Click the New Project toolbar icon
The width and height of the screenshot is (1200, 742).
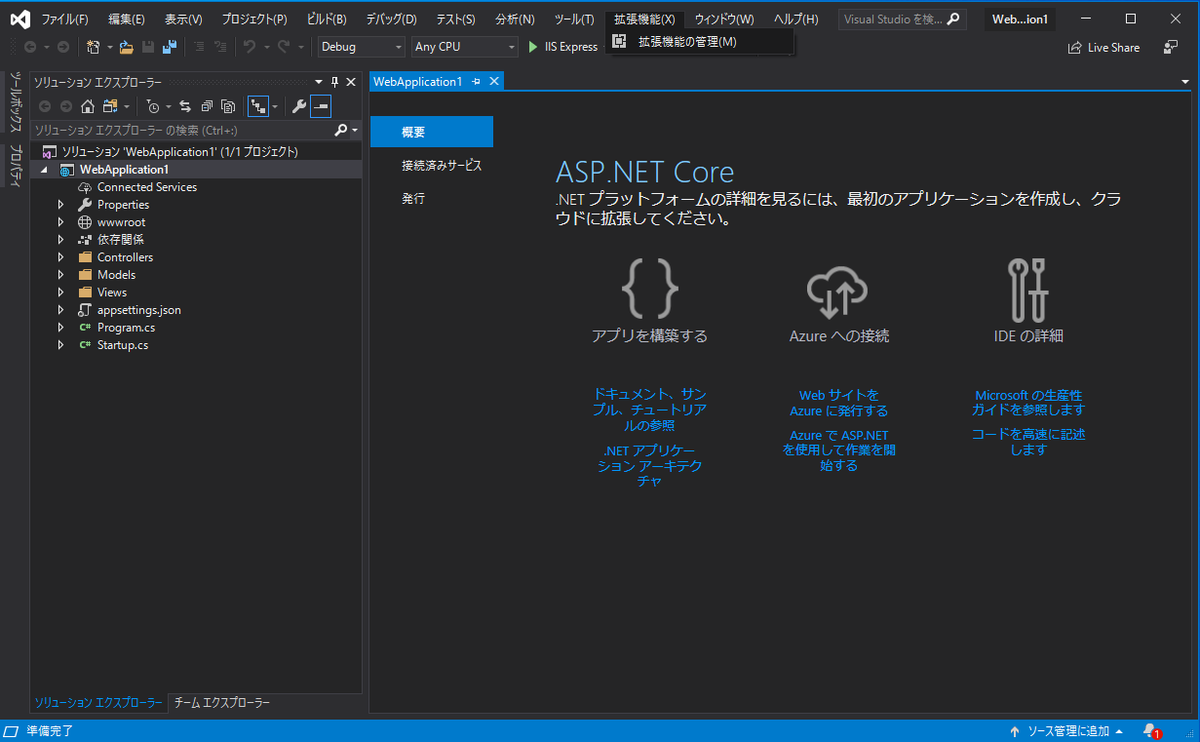click(95, 45)
